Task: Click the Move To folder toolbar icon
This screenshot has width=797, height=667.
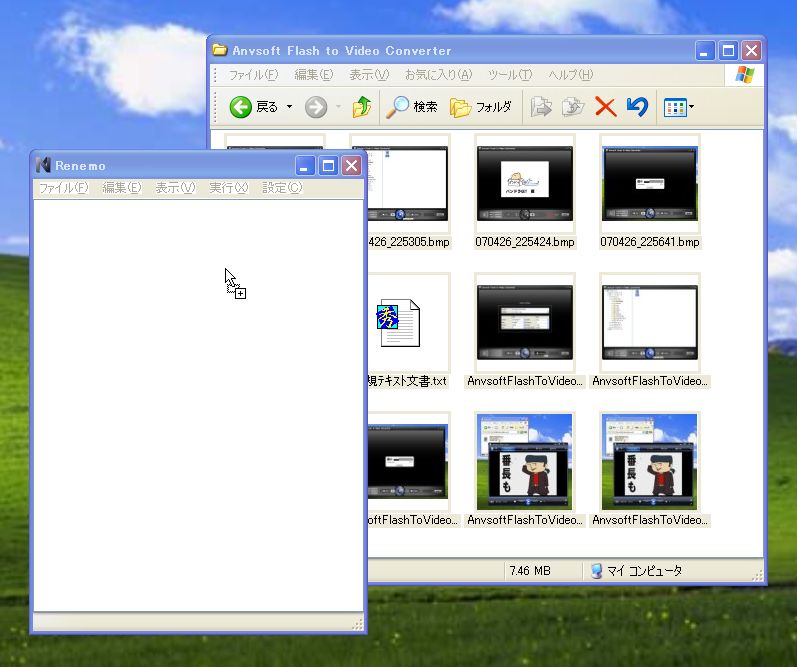Action: 541,107
